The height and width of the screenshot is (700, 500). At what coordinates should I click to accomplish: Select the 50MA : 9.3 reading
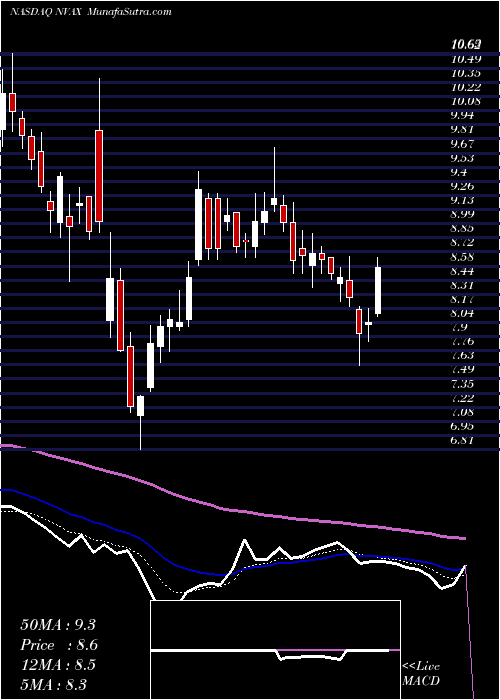coord(58,625)
